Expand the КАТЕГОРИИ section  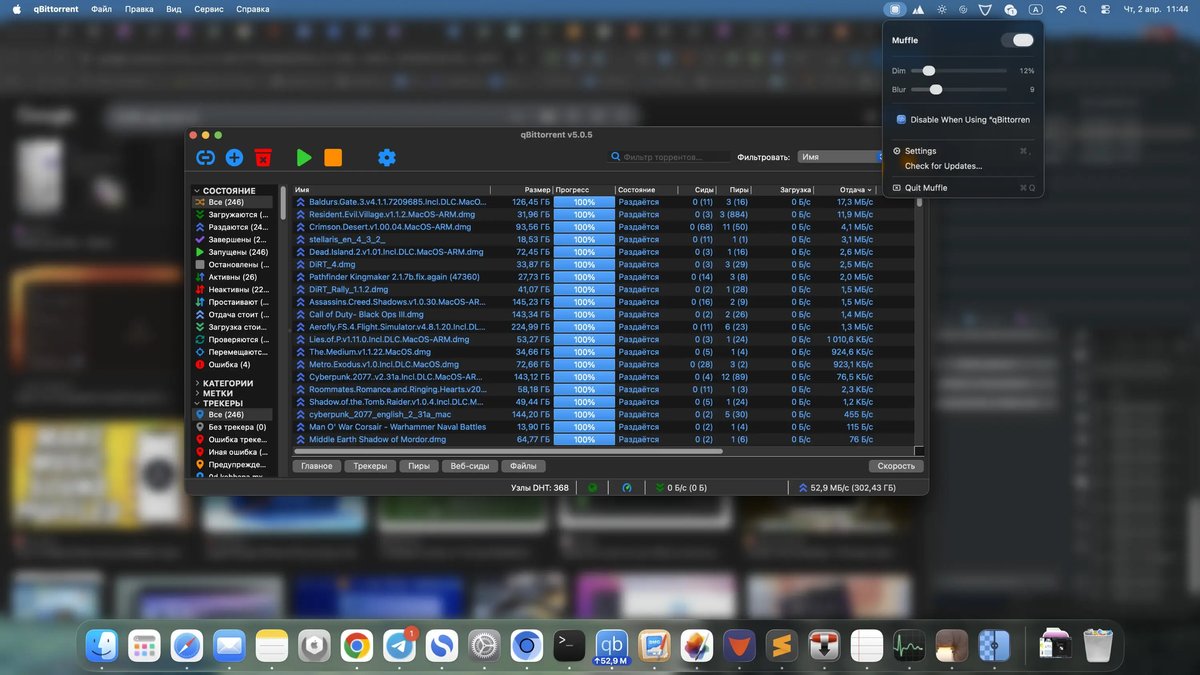pyautogui.click(x=199, y=382)
